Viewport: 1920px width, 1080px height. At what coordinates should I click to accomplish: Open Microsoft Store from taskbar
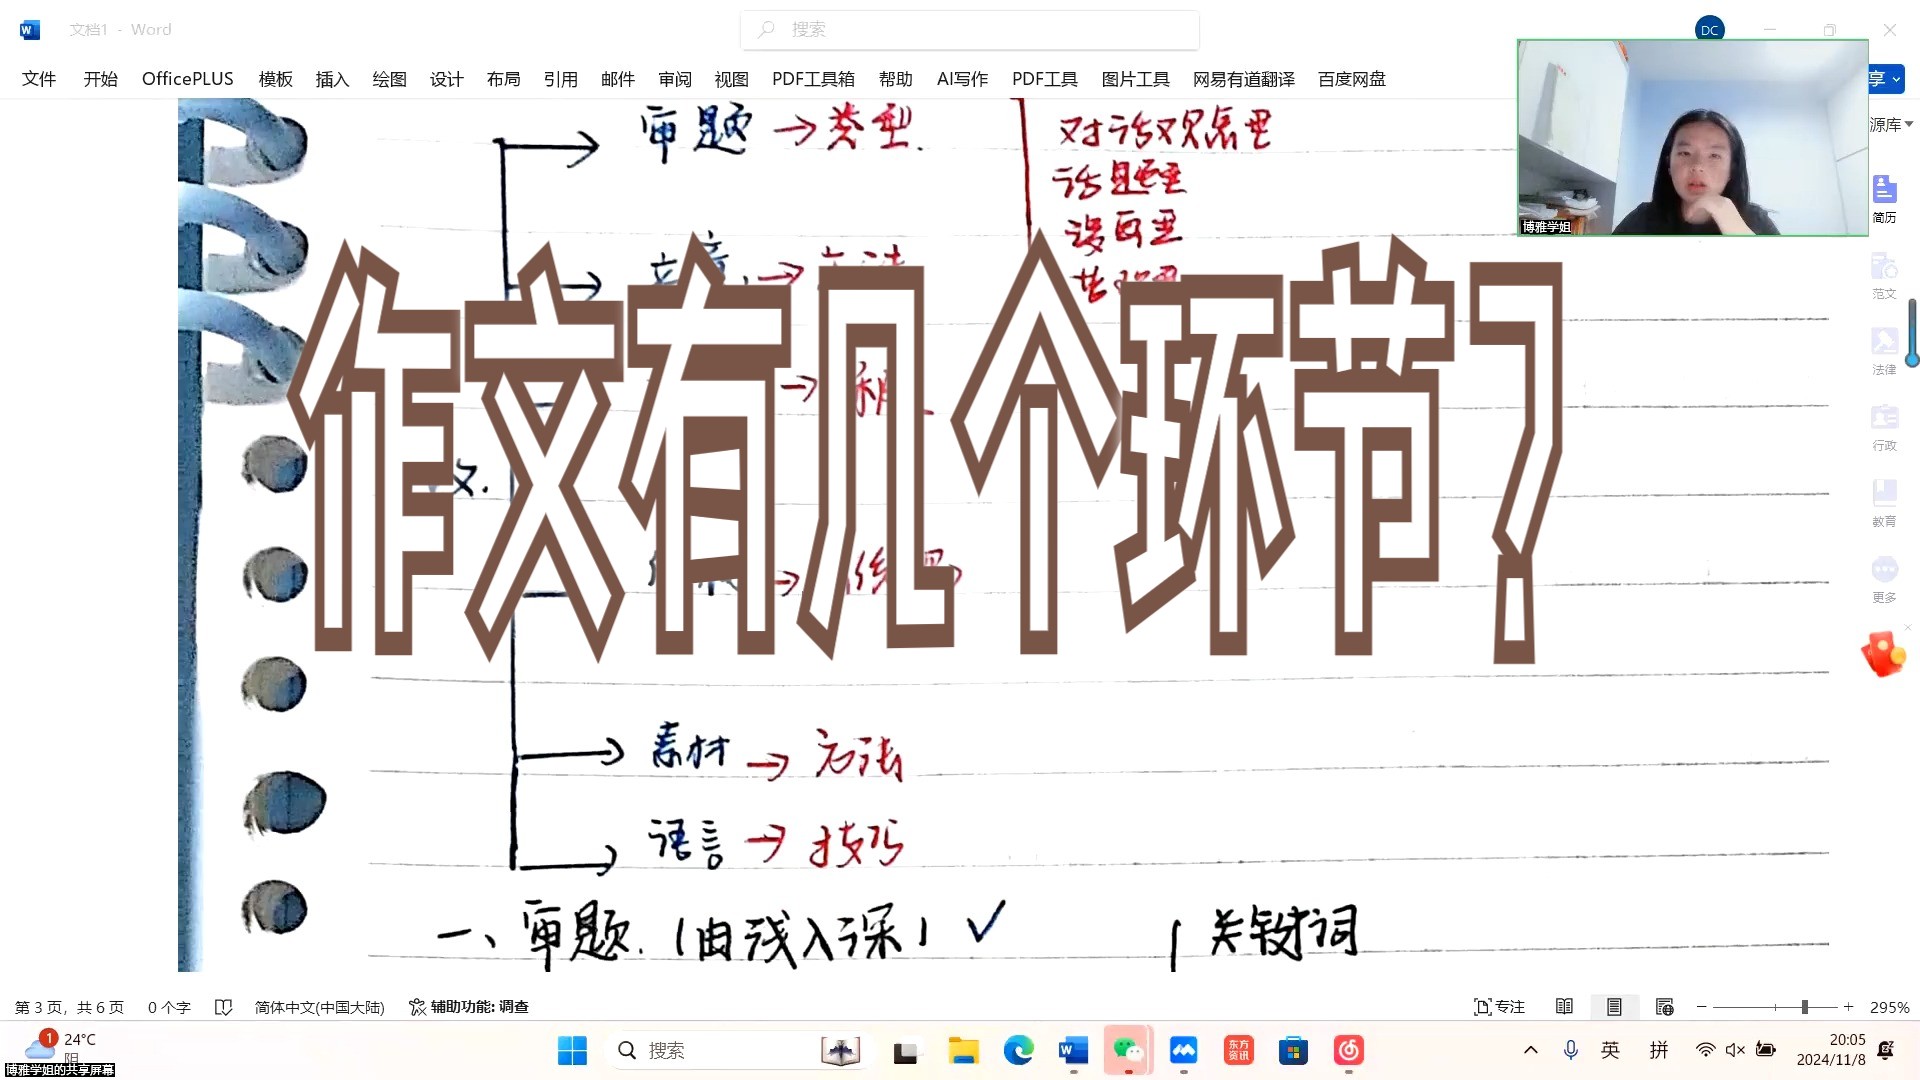tap(1293, 1050)
